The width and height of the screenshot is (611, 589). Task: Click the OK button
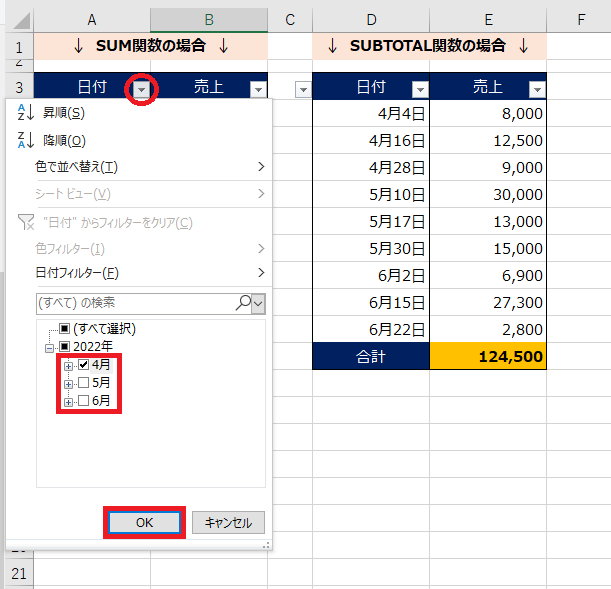click(x=144, y=523)
